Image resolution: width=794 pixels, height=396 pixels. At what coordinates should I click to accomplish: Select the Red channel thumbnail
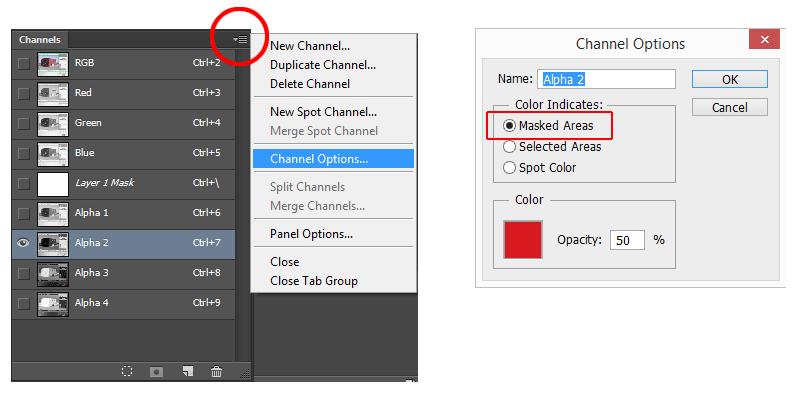tap(53, 94)
